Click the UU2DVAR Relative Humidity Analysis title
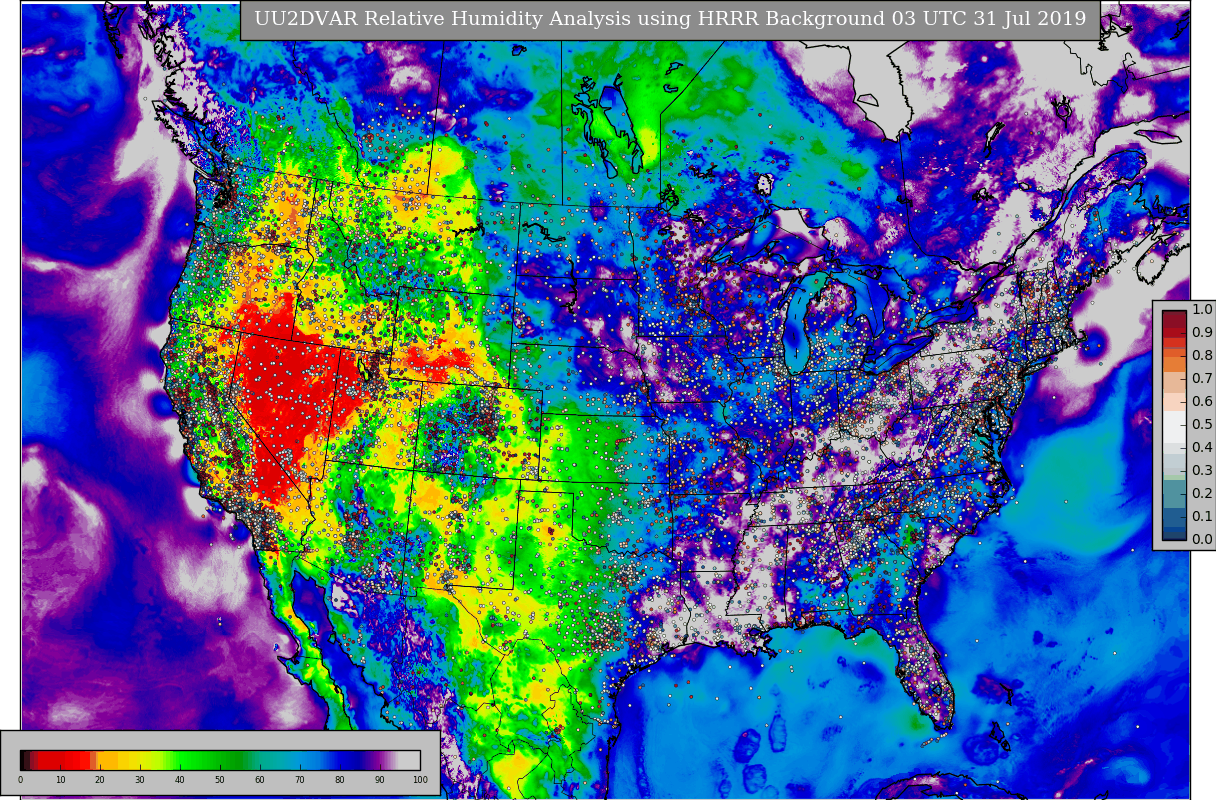1216x800 pixels. tap(670, 19)
